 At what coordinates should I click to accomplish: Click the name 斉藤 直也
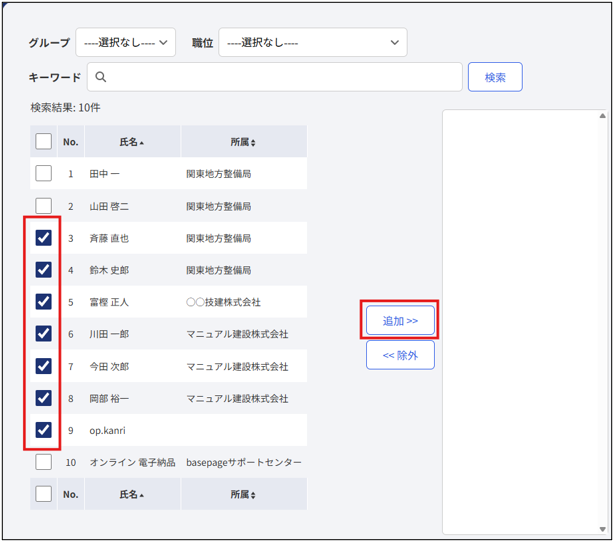(x=109, y=238)
